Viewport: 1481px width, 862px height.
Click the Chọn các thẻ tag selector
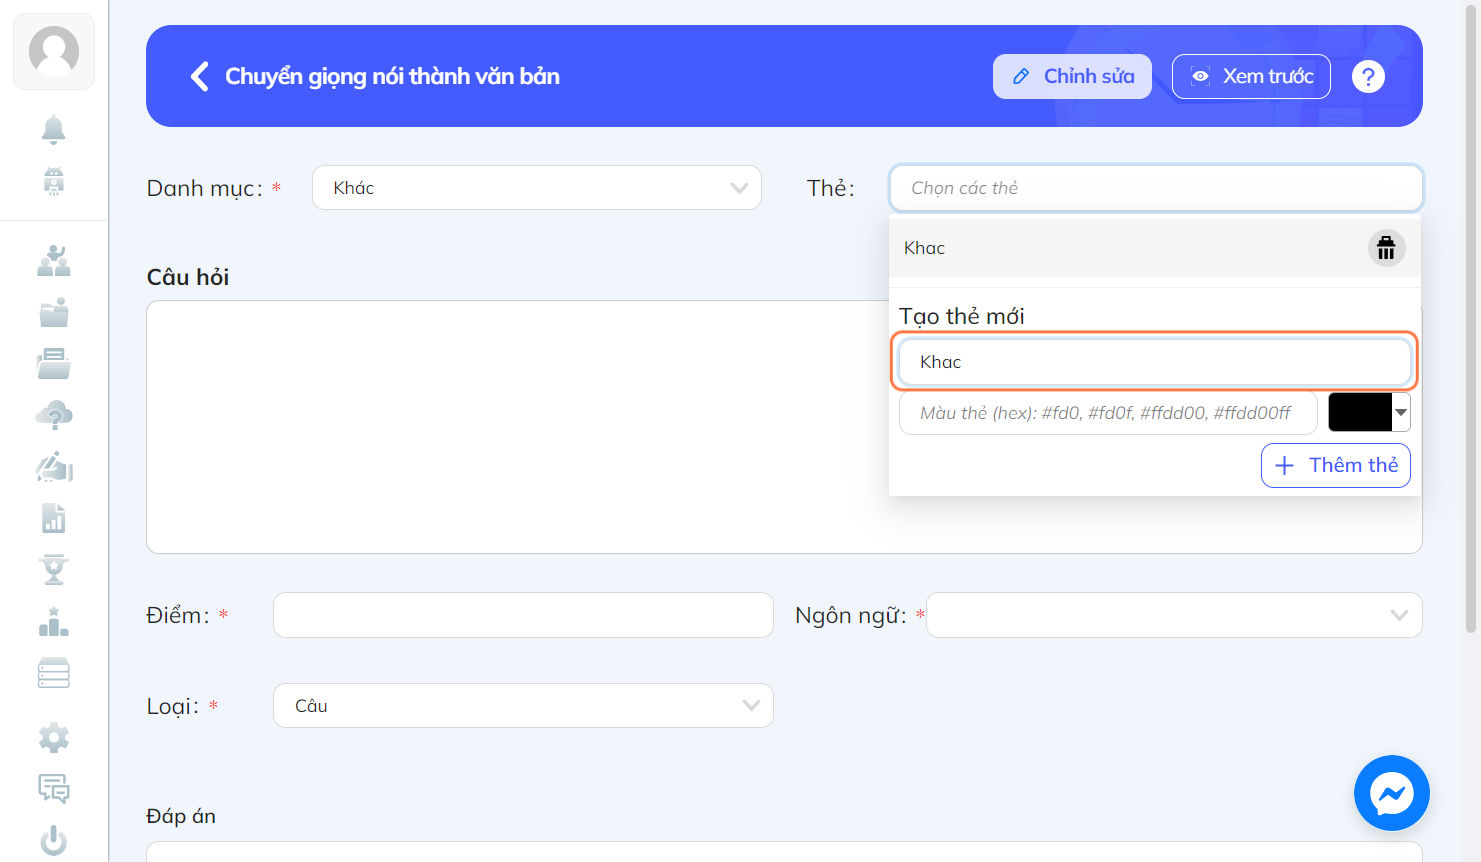tap(1156, 188)
